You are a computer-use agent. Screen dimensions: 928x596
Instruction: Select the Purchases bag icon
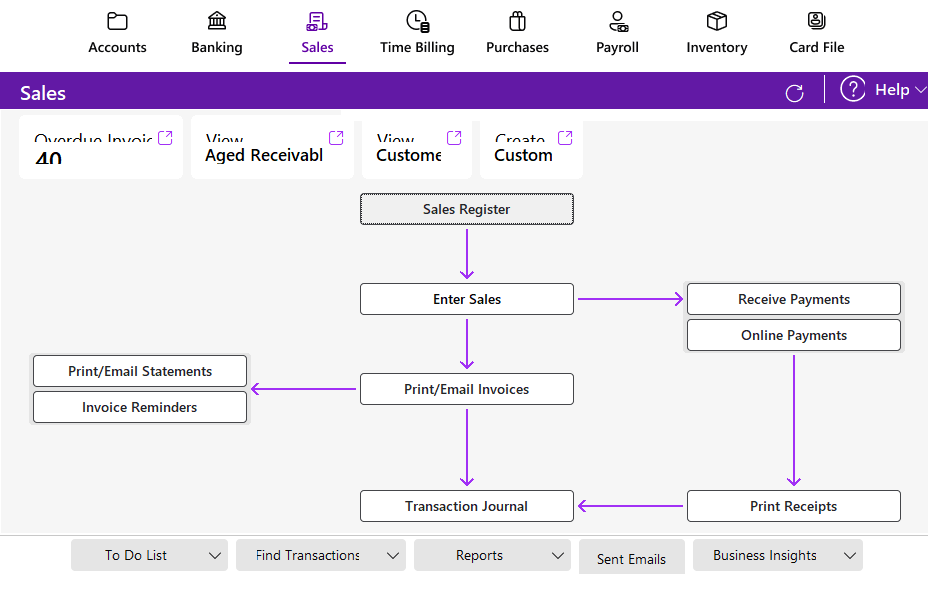[517, 21]
